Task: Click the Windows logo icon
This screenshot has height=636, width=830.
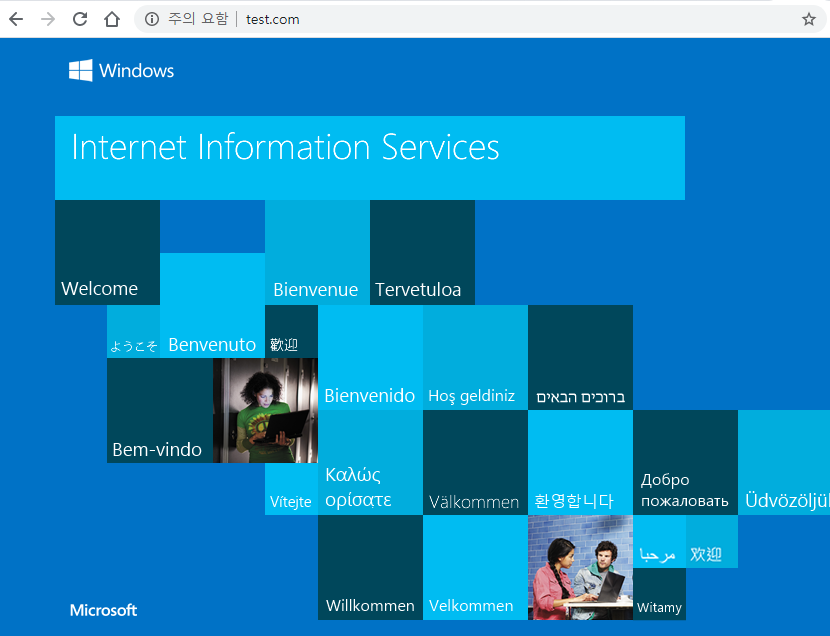Action: click(x=80, y=70)
